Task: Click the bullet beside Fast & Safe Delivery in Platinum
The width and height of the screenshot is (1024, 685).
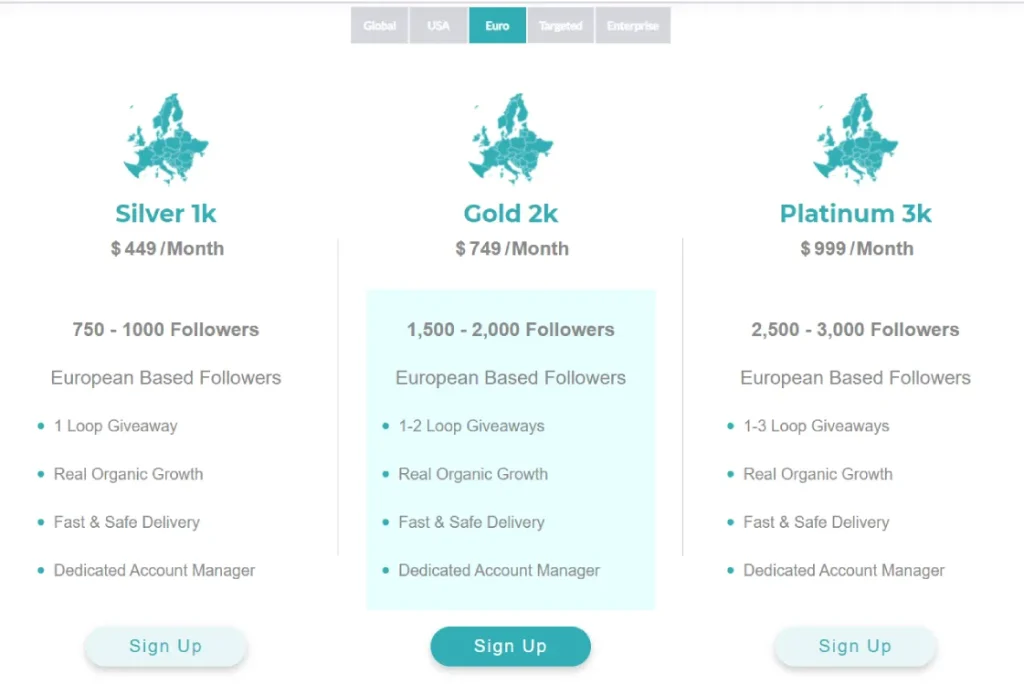Action: pyautogui.click(x=731, y=522)
